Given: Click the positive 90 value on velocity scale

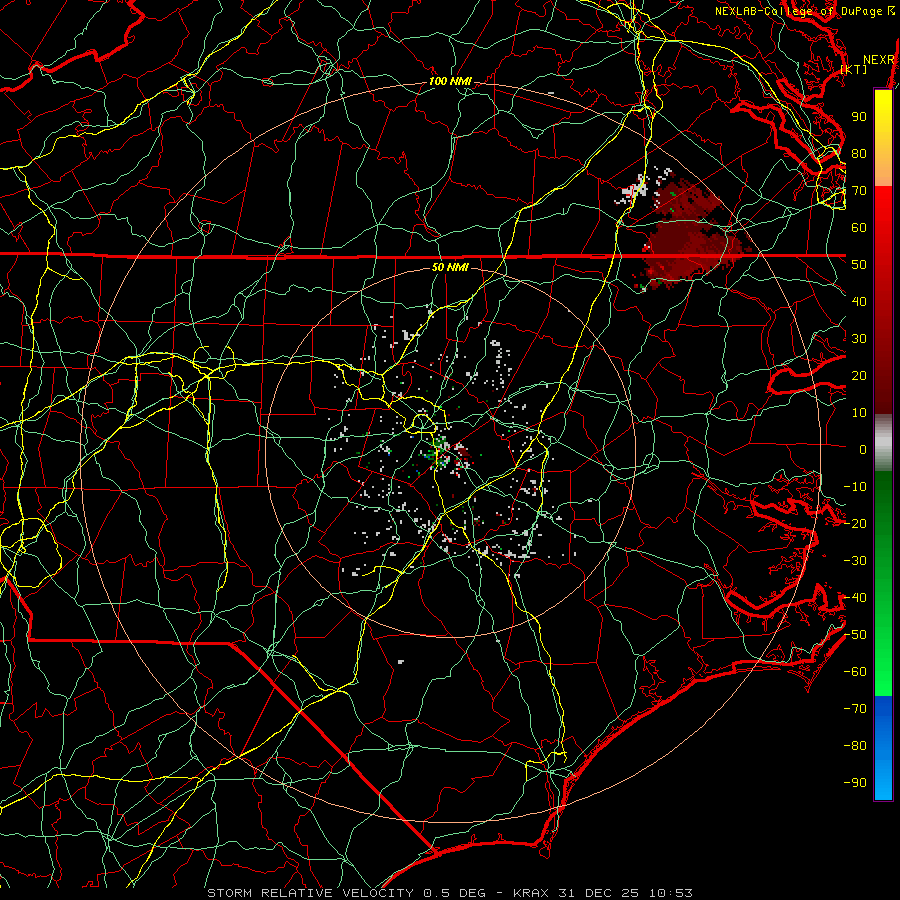Looking at the screenshot, I should (859, 117).
